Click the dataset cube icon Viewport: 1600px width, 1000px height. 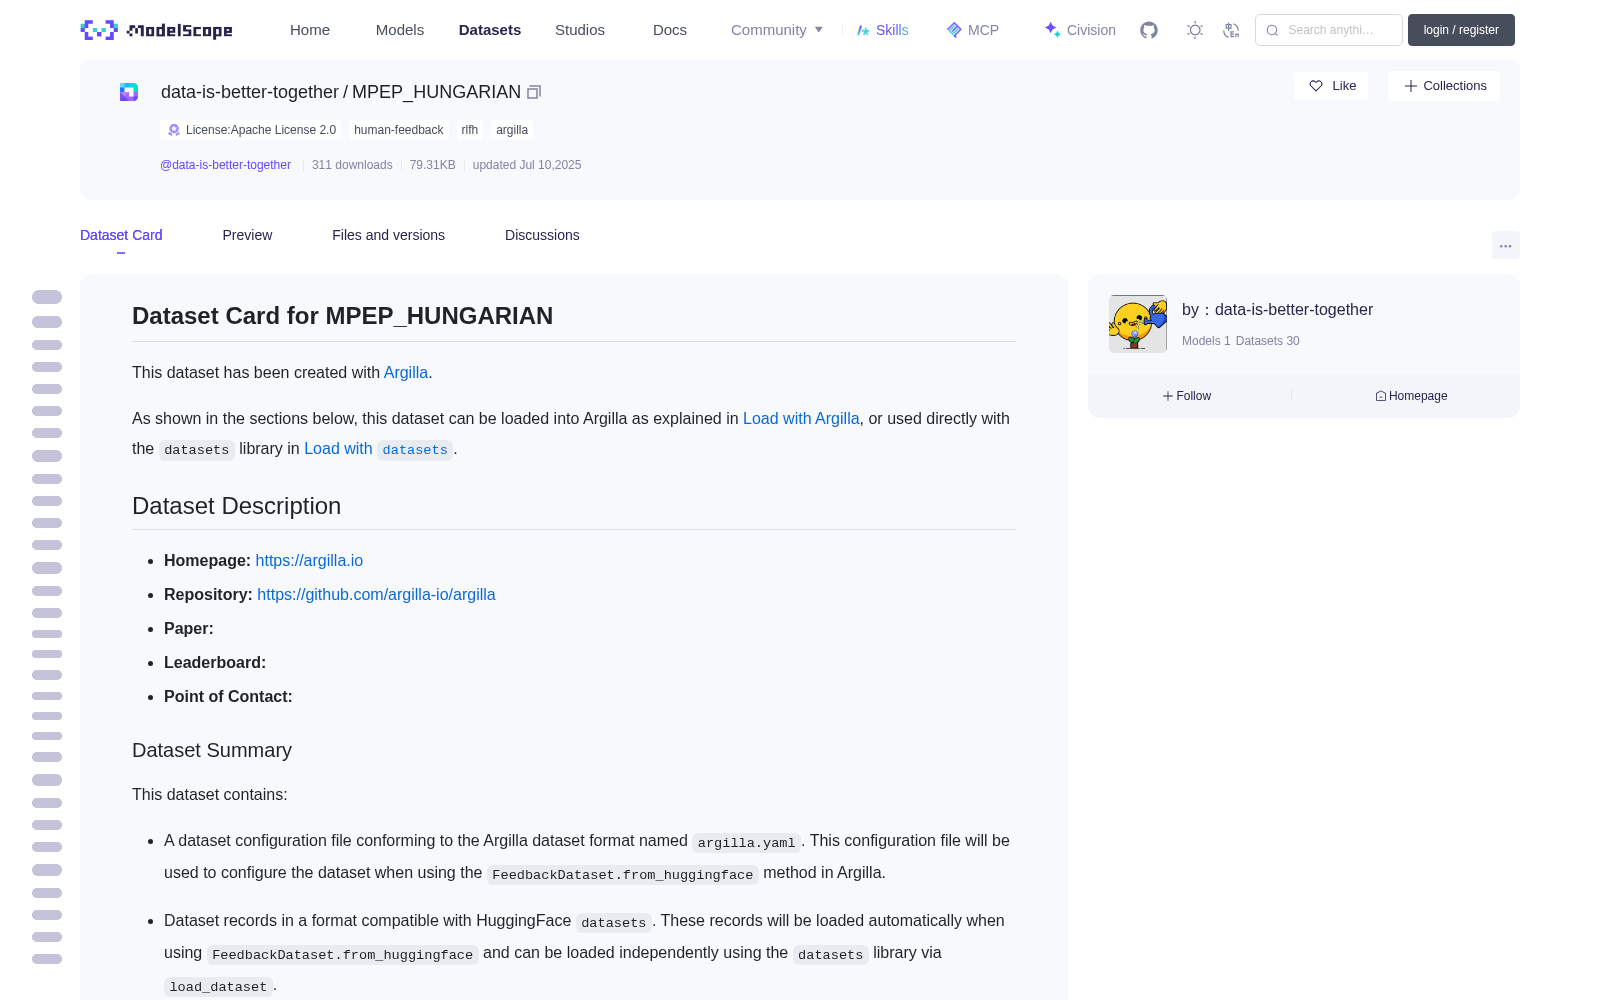pos(129,92)
